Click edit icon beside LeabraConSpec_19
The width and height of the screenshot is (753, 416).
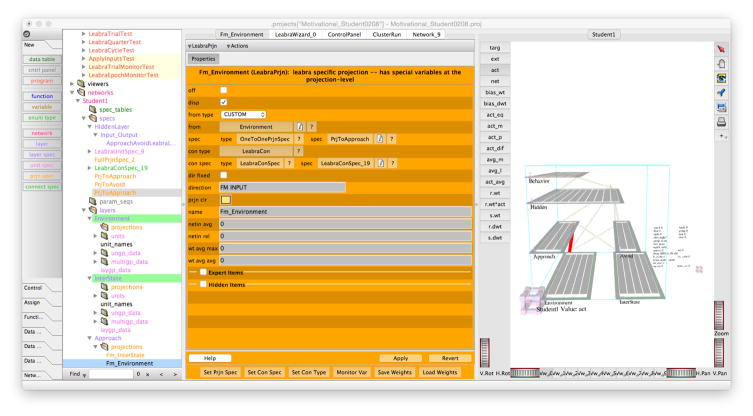coord(381,163)
